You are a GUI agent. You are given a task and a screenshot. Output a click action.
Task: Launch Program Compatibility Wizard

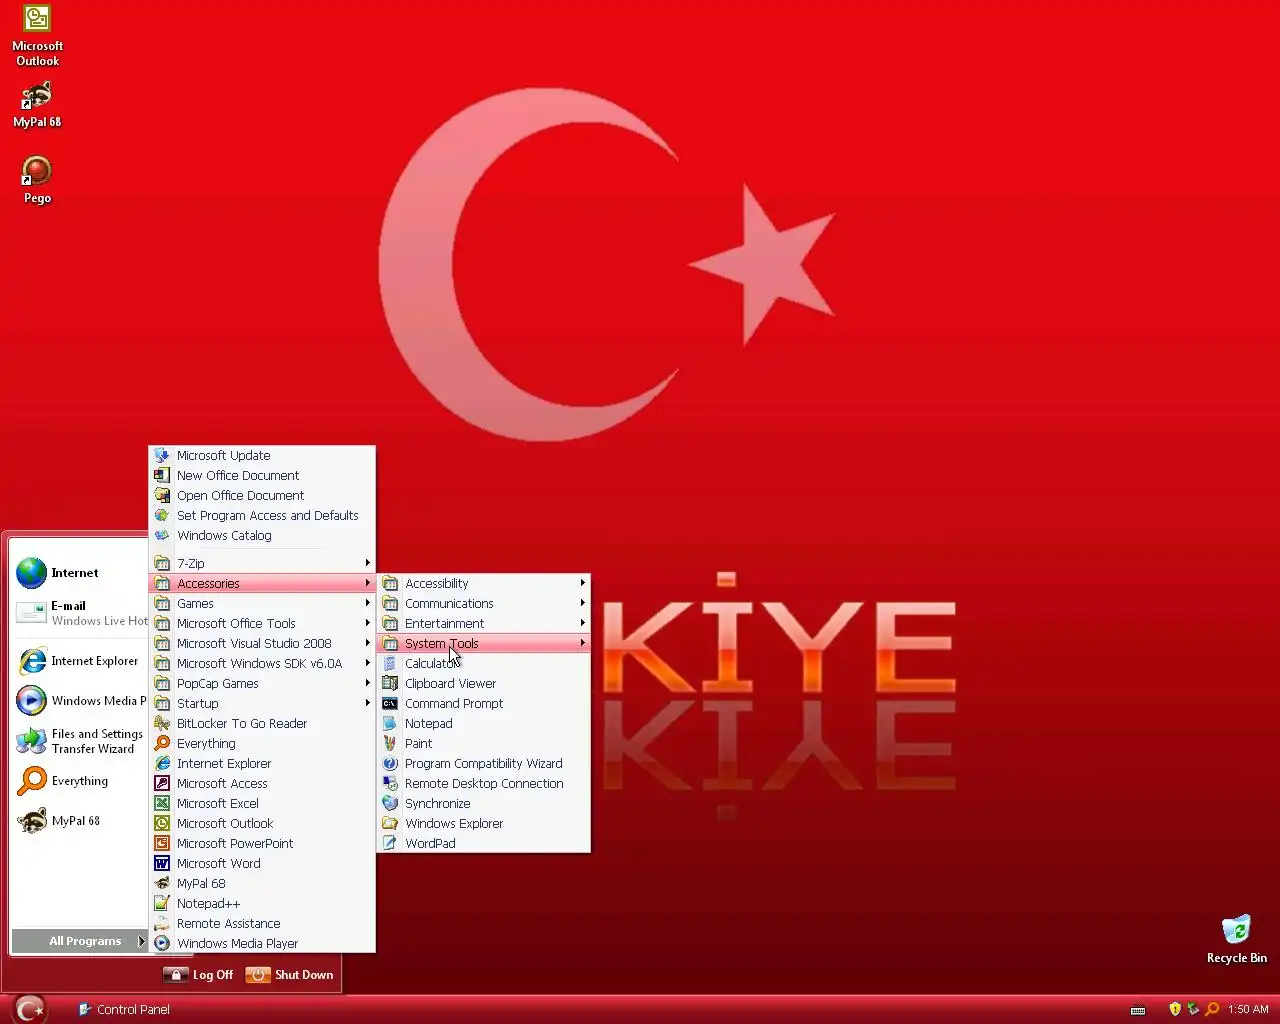[x=483, y=763]
